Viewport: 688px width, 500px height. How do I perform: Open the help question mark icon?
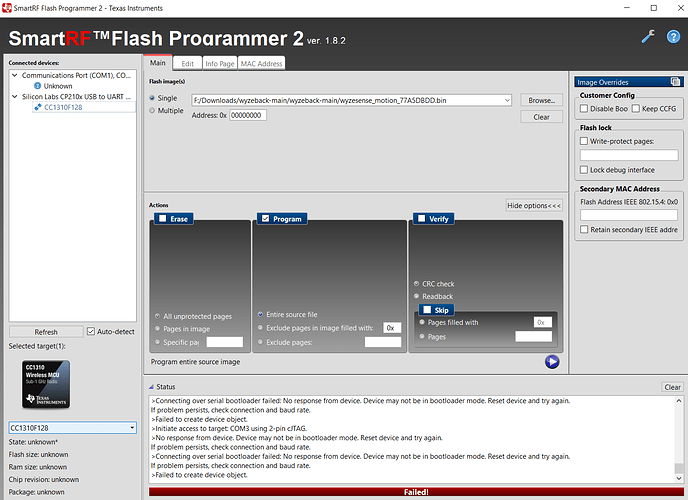674,37
